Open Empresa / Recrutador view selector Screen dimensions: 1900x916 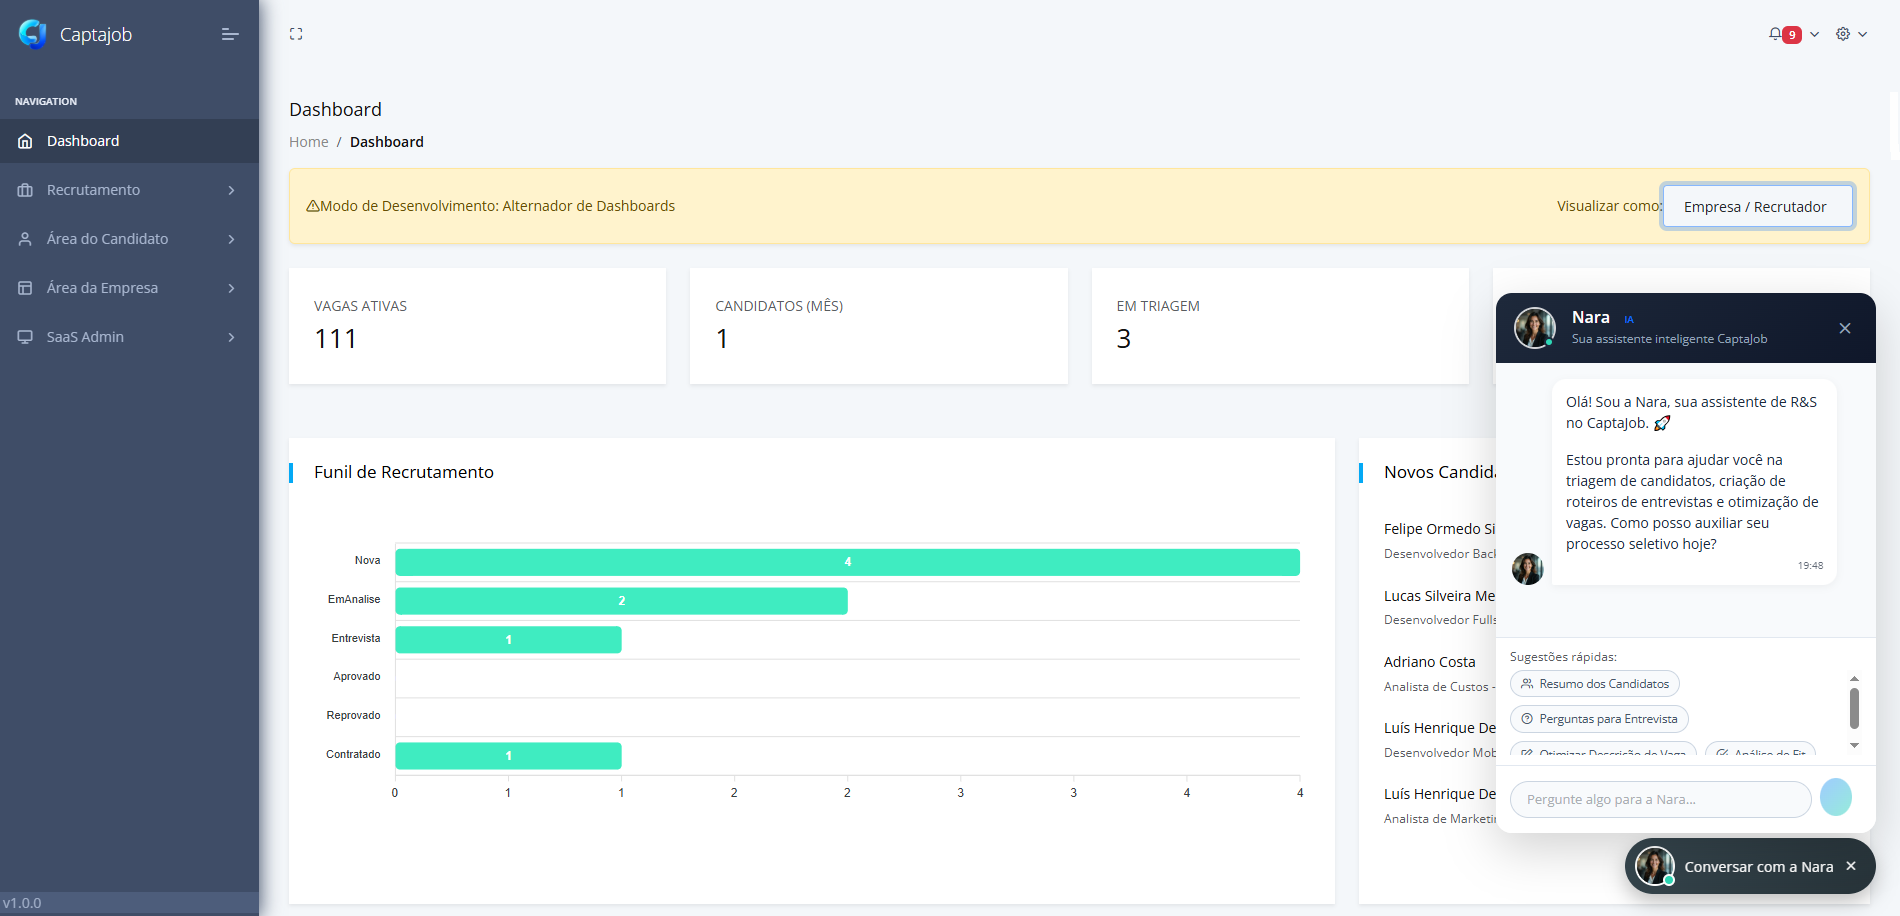point(1757,206)
